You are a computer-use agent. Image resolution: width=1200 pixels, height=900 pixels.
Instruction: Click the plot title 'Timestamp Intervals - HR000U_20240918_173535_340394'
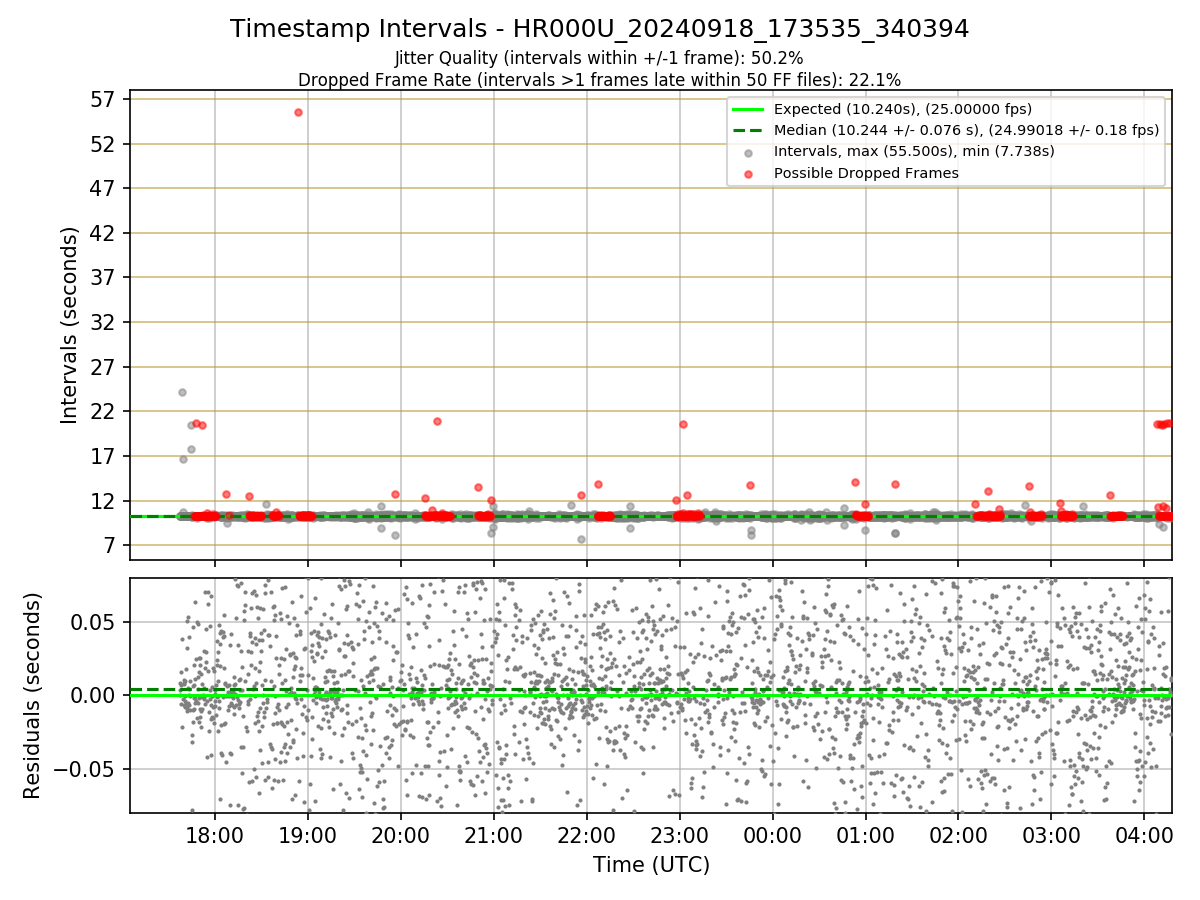[x=599, y=29]
